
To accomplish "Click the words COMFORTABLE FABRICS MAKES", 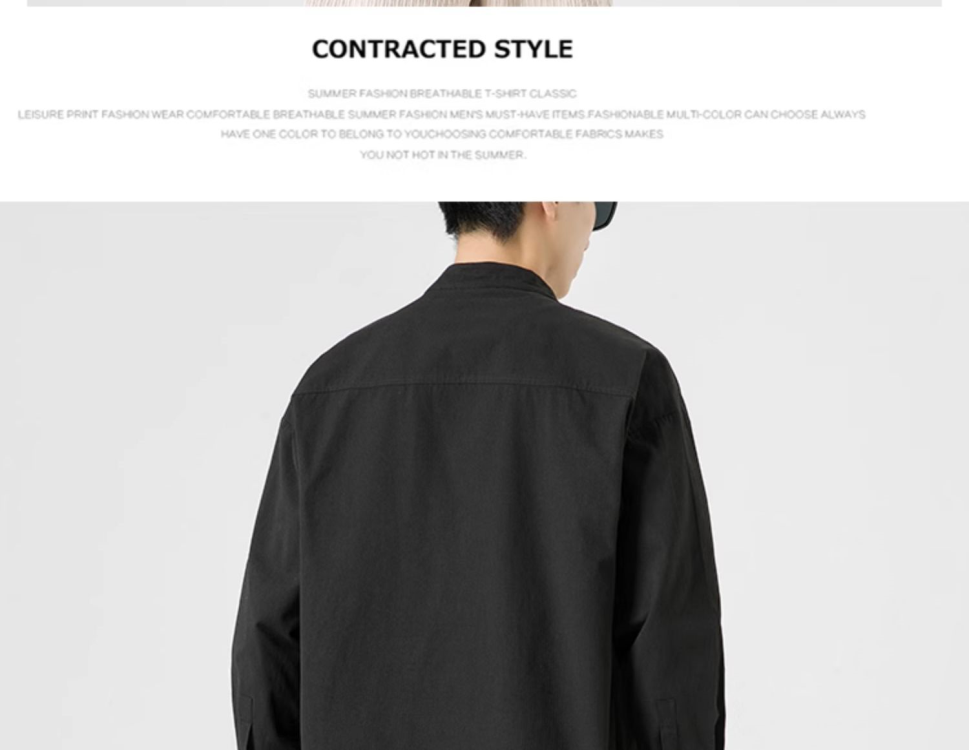I will click(x=576, y=134).
